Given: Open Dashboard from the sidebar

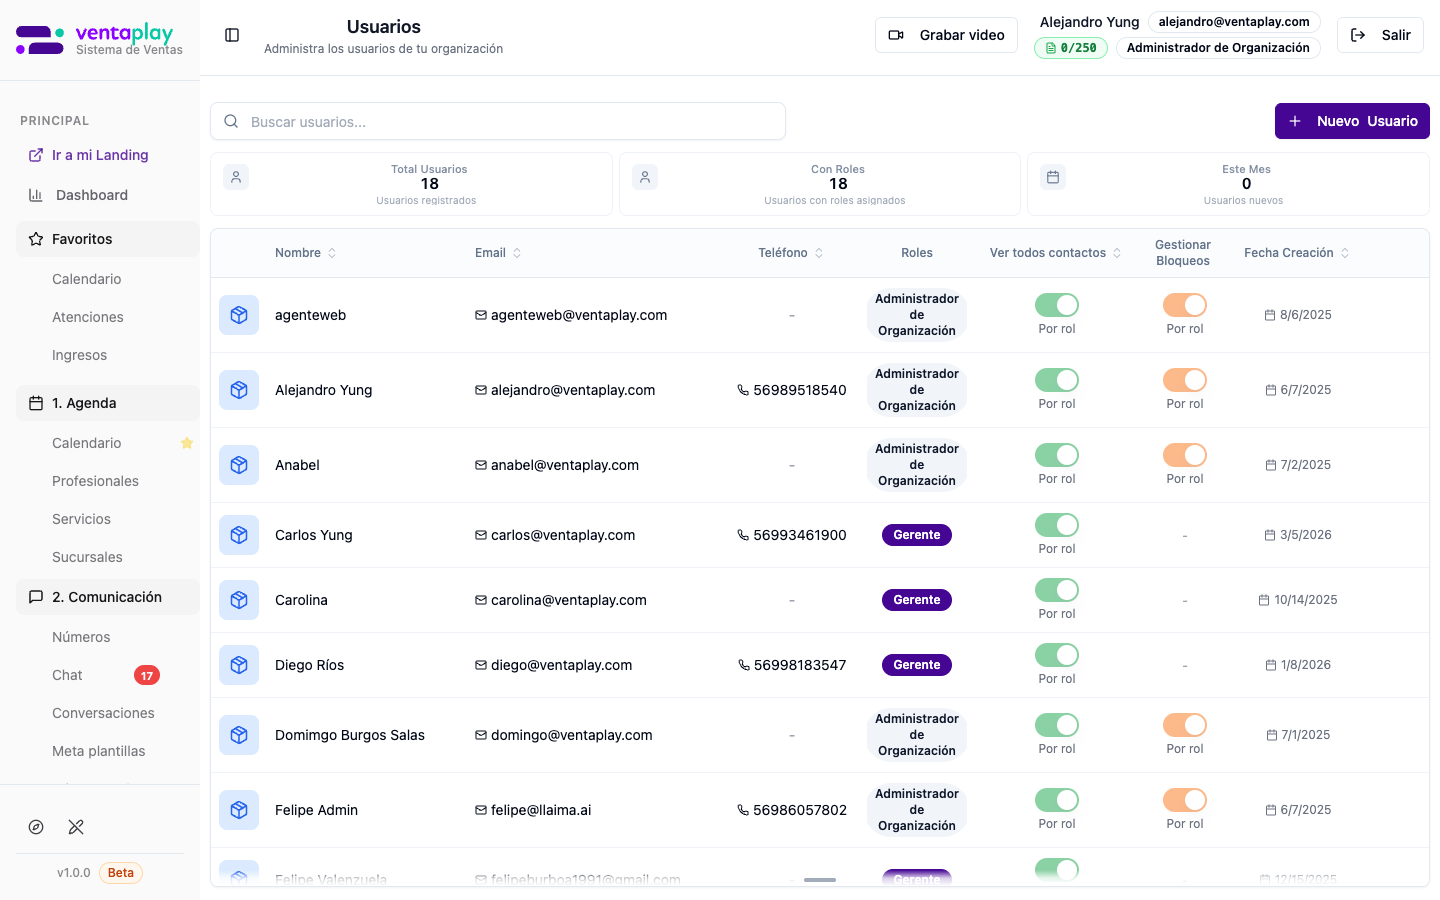Looking at the screenshot, I should coord(92,195).
